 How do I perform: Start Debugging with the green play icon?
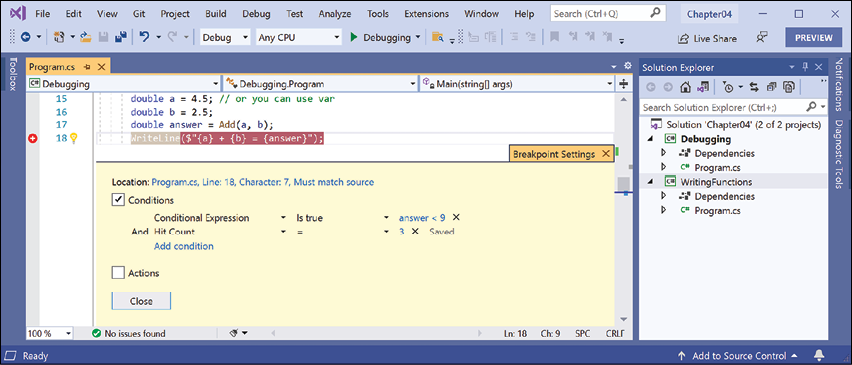click(354, 37)
